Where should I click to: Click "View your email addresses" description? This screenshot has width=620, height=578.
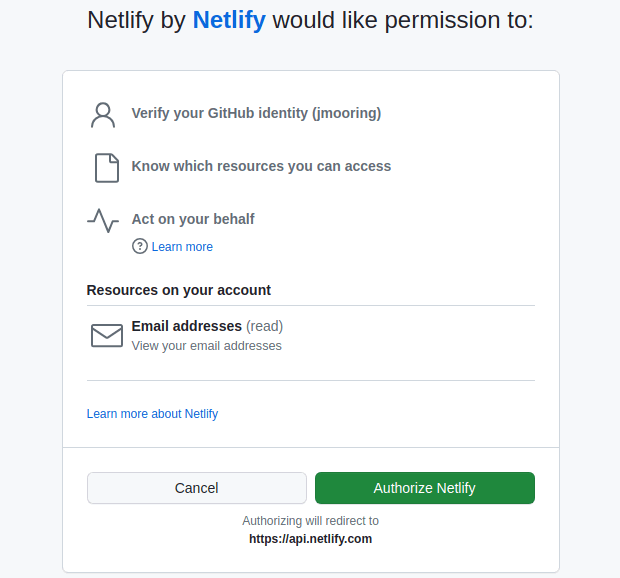[x=207, y=346]
